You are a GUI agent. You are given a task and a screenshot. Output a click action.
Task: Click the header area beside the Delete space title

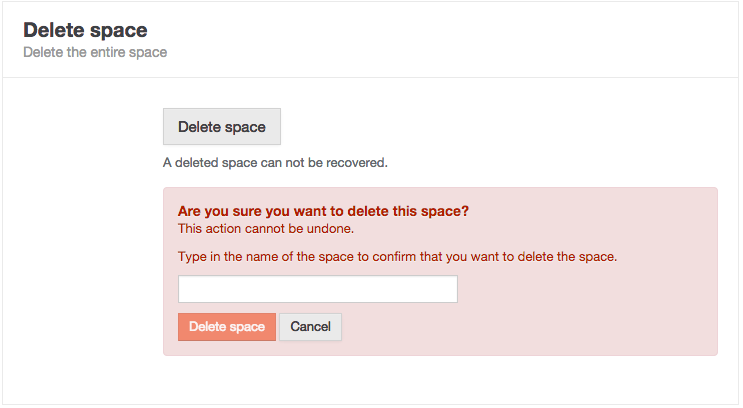[450, 38]
